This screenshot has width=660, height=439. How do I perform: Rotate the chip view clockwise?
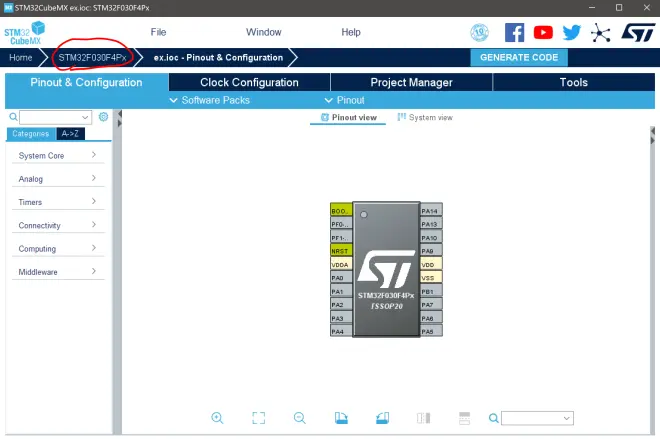click(x=341, y=418)
